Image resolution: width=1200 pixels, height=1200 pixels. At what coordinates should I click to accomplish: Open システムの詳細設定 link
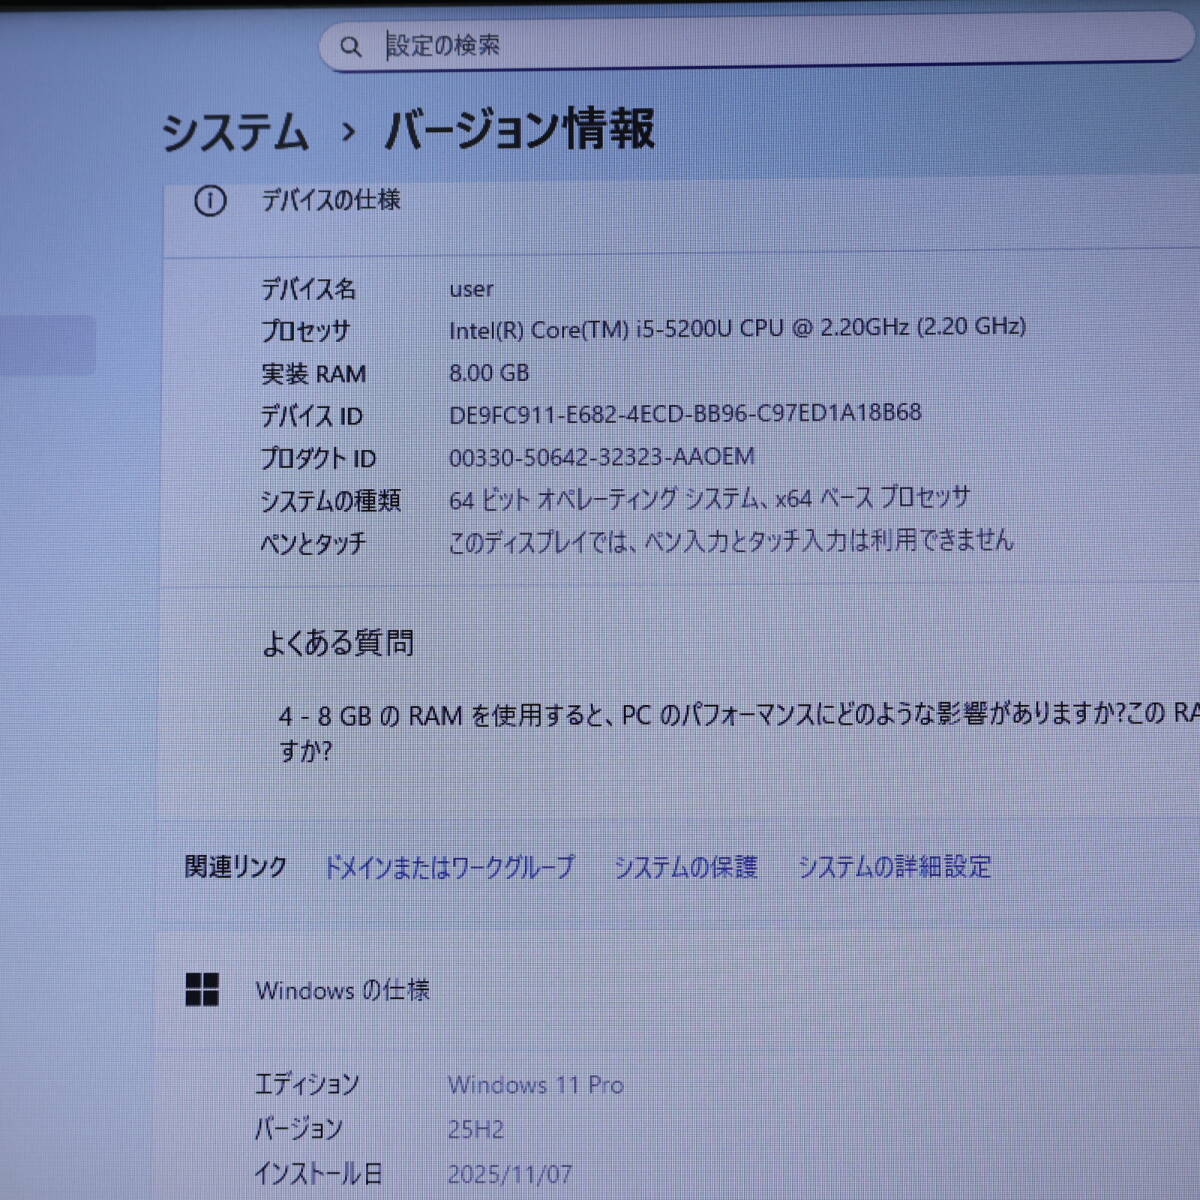894,867
